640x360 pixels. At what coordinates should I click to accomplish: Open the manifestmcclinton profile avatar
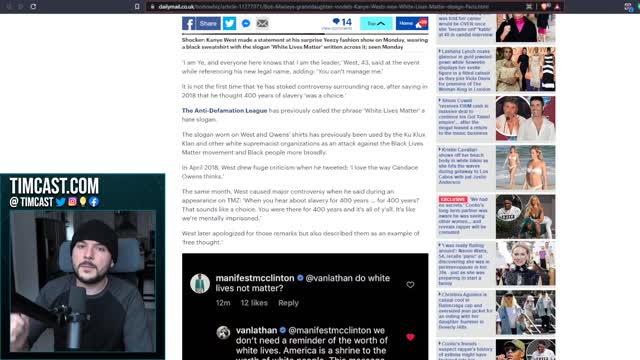pyautogui.click(x=200, y=283)
